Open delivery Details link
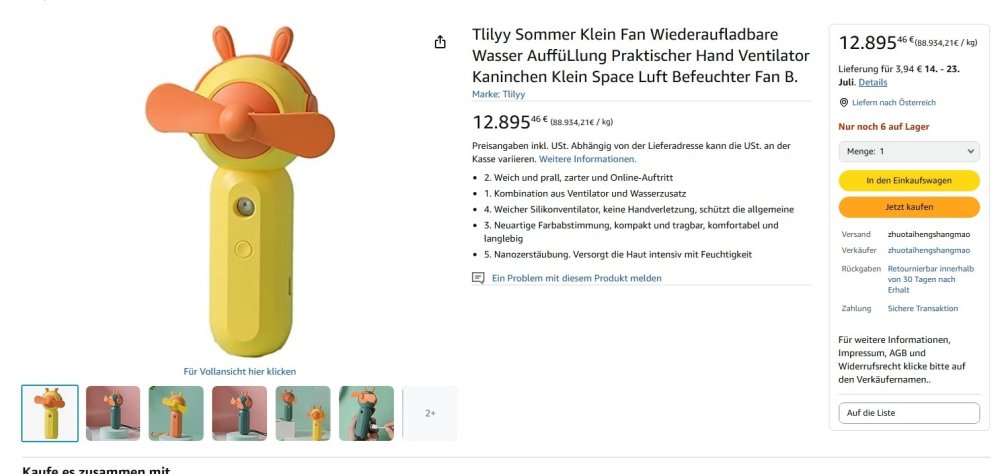This screenshot has height=474, width=1000. point(873,82)
